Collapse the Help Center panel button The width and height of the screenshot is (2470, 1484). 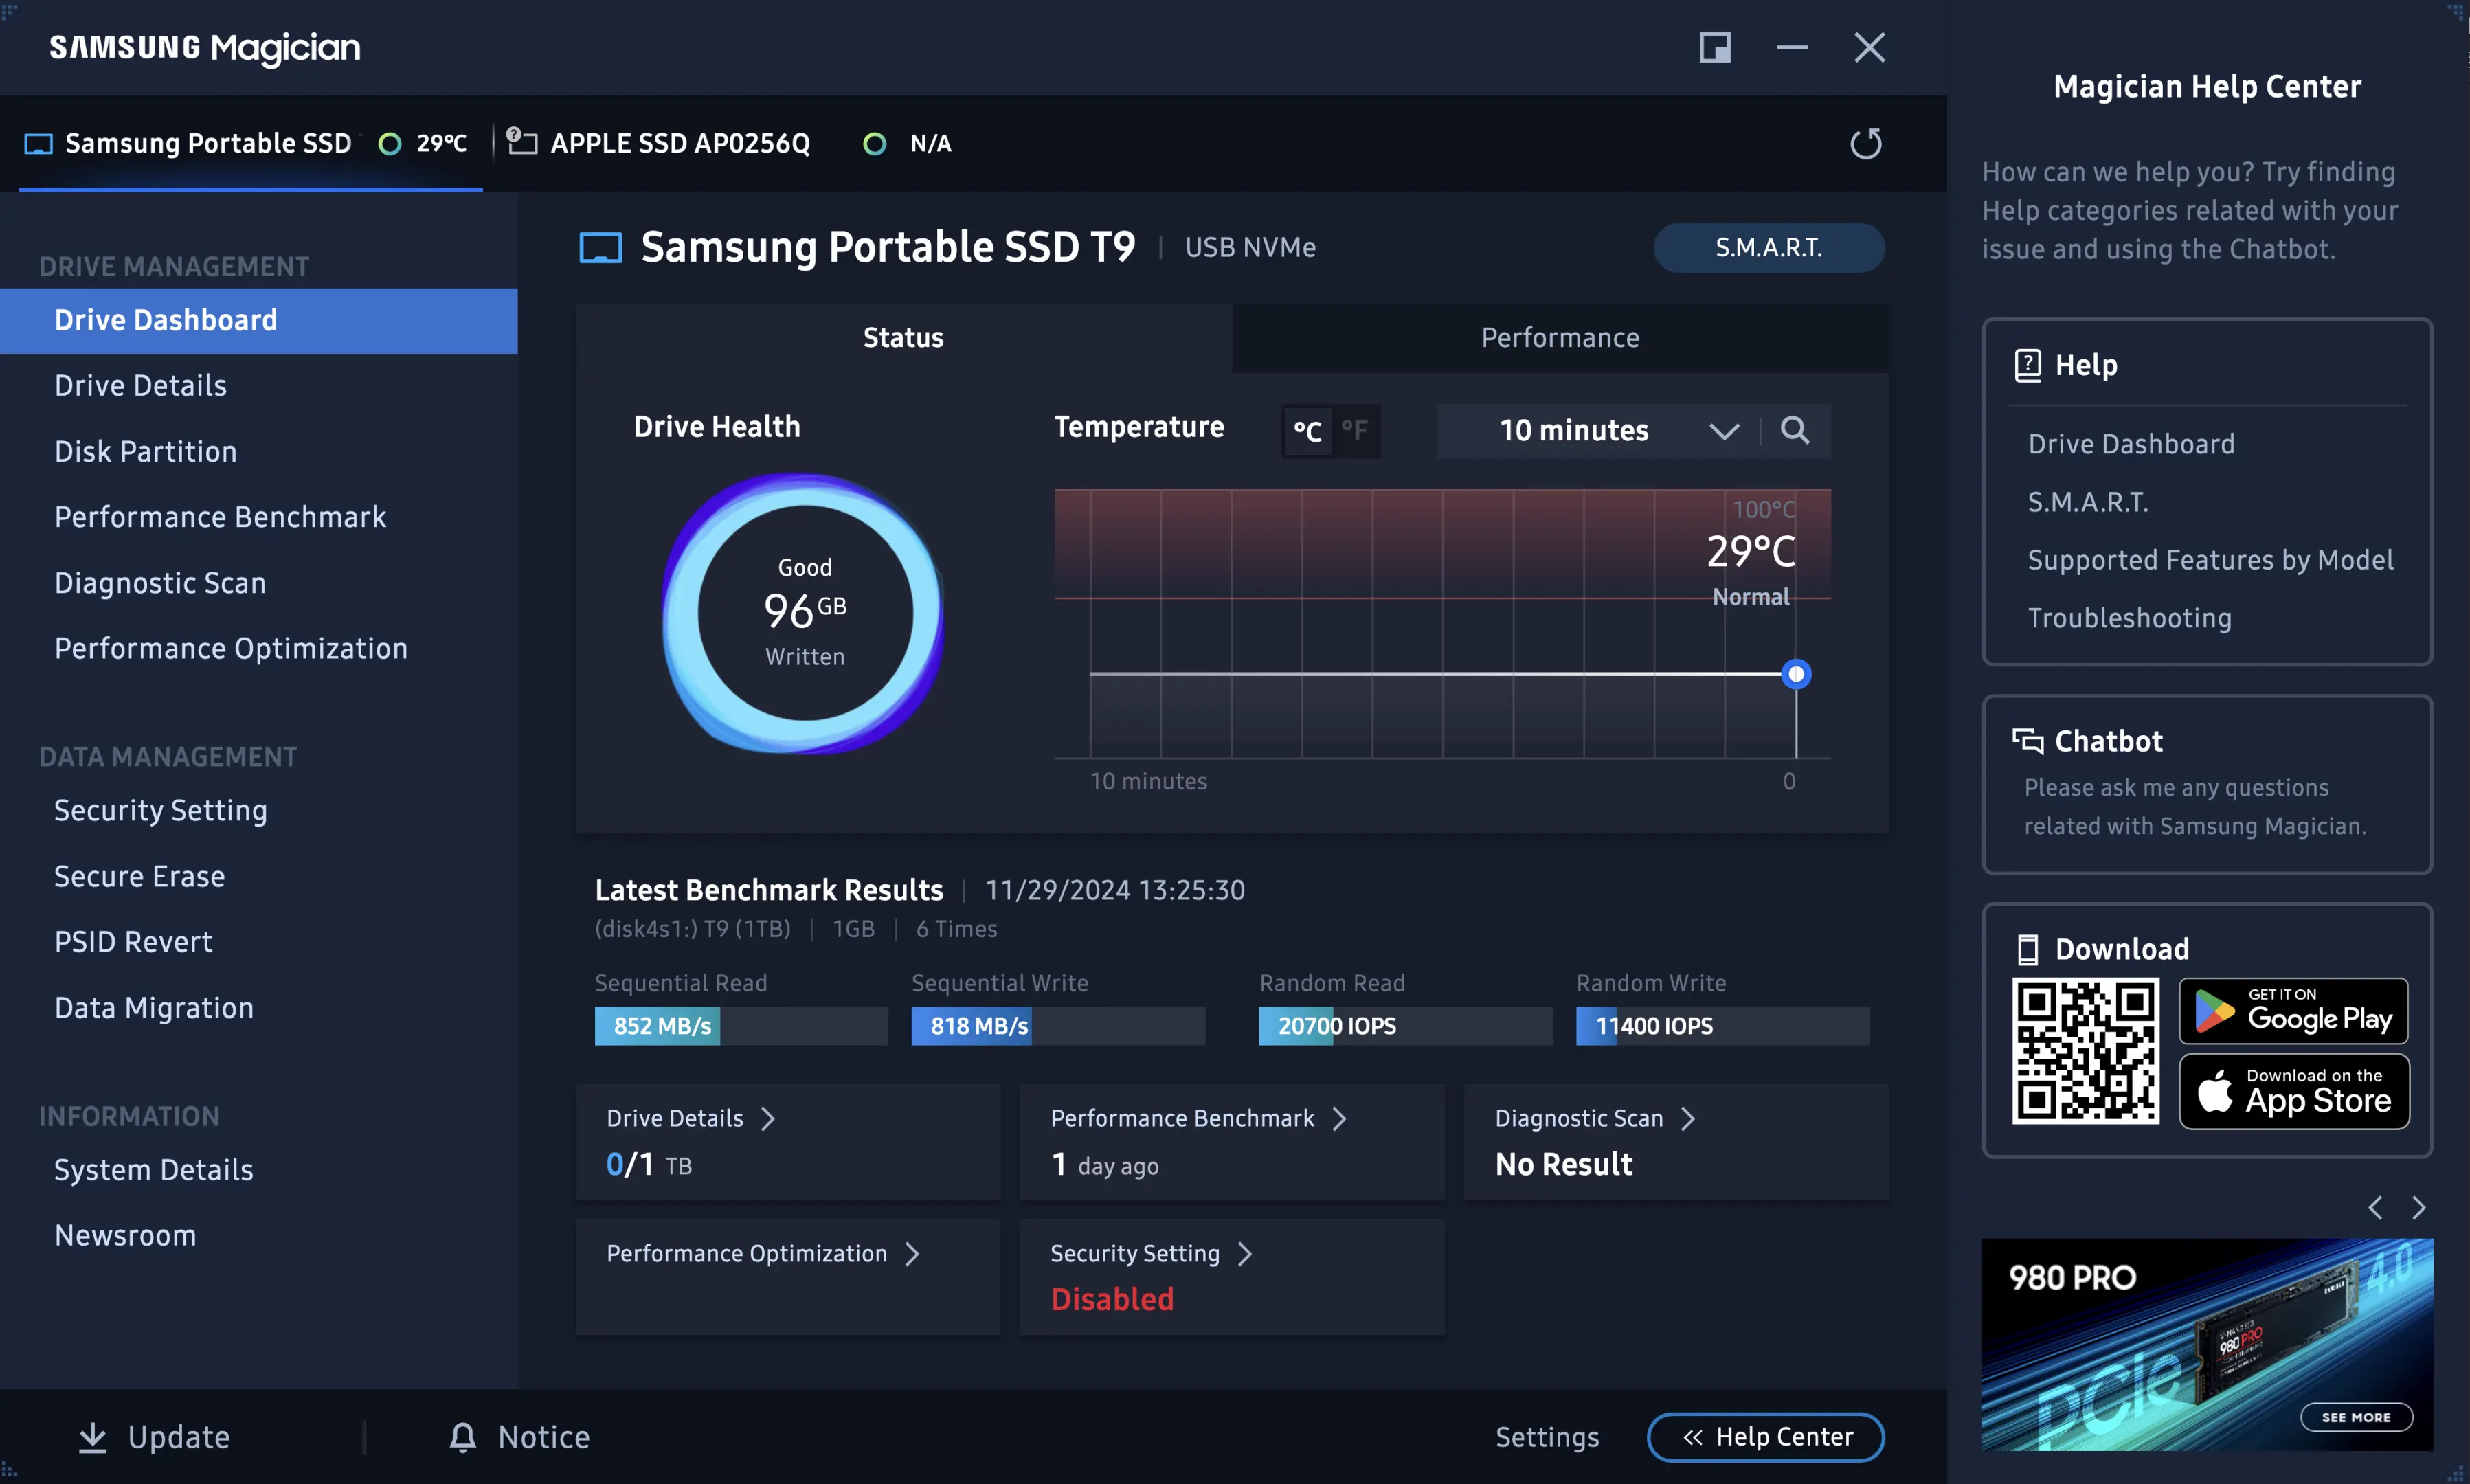1766,1437
